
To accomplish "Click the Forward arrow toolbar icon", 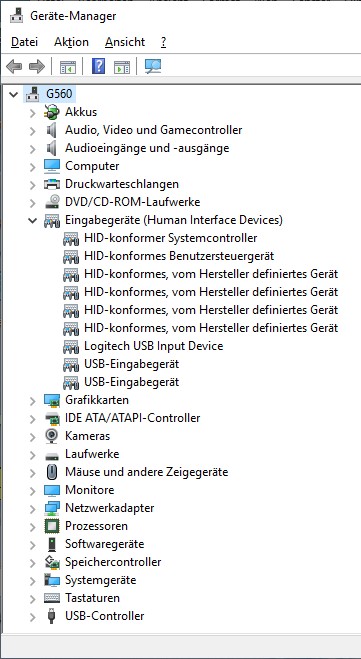I will 37,66.
